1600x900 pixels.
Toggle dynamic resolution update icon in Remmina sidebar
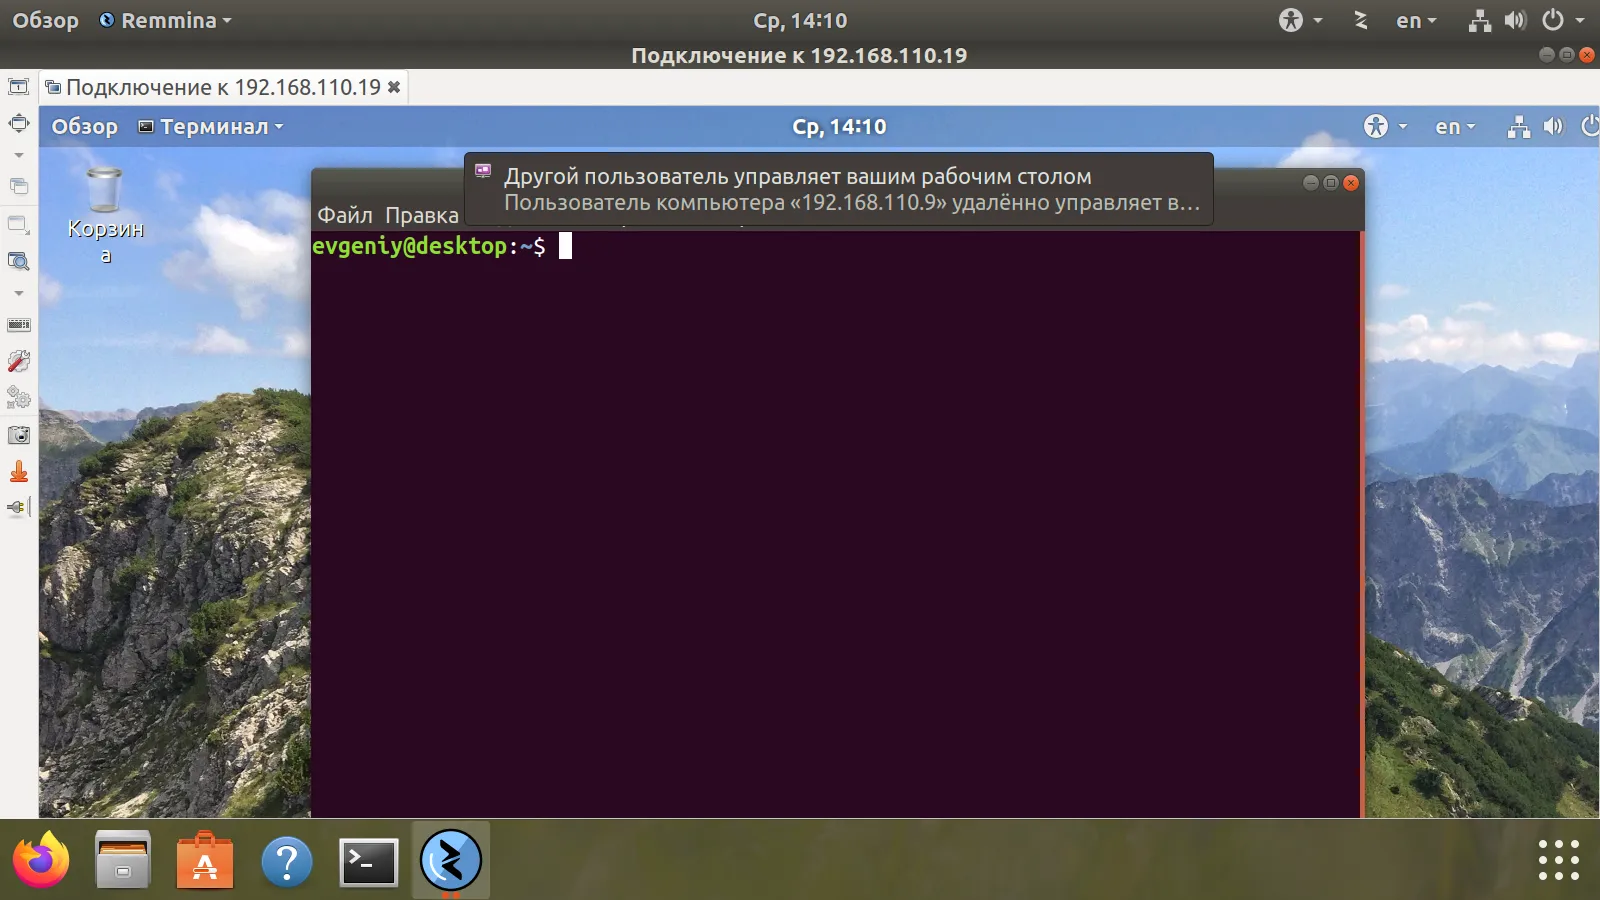click(x=18, y=224)
